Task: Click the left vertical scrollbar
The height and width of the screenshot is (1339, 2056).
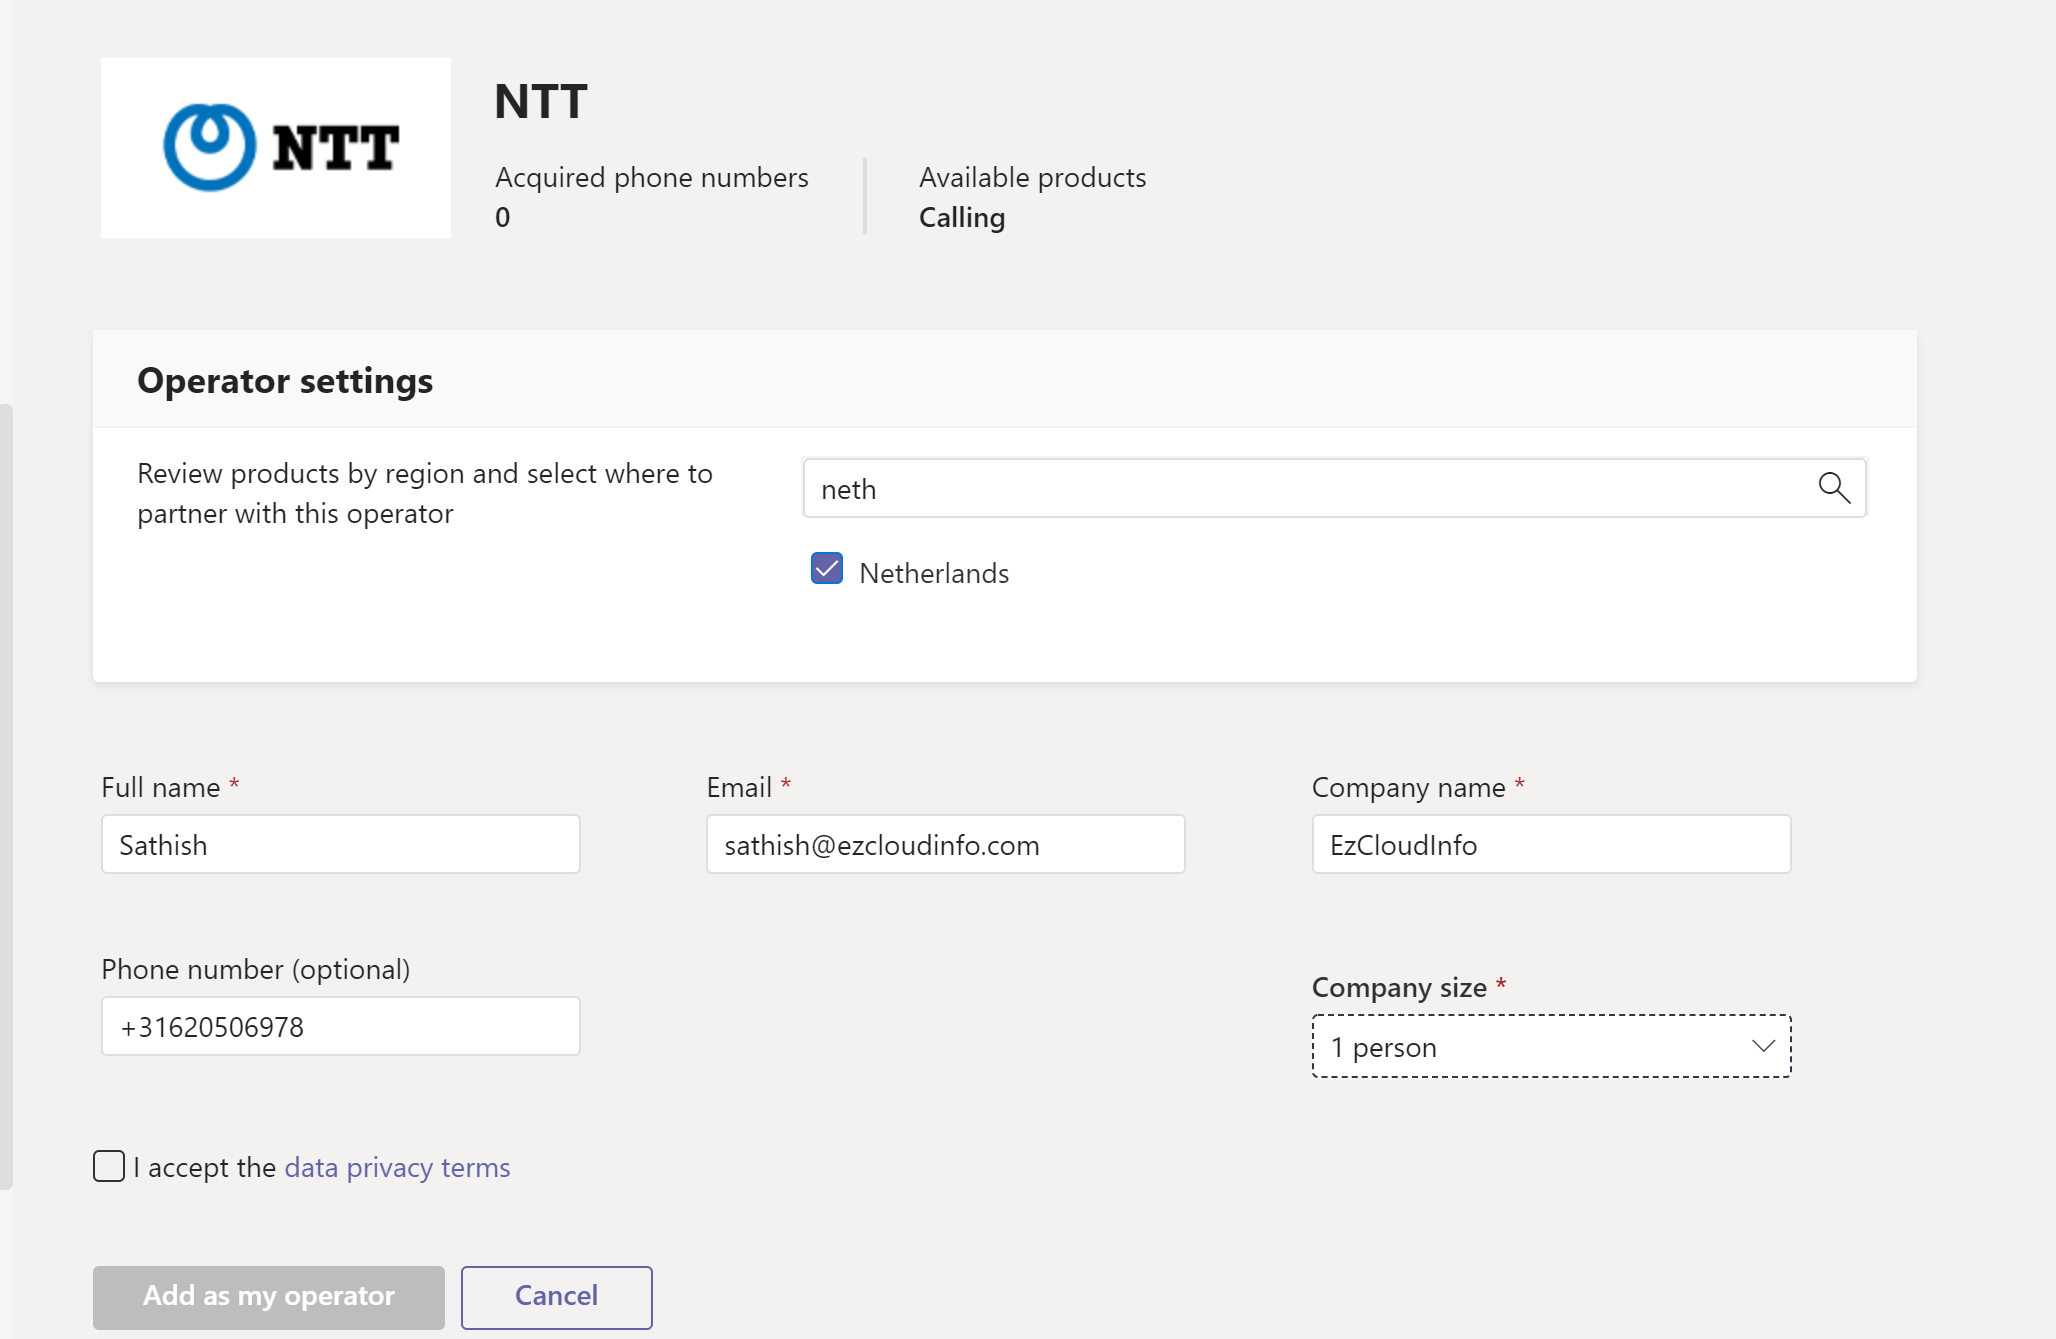Action: 6,796
